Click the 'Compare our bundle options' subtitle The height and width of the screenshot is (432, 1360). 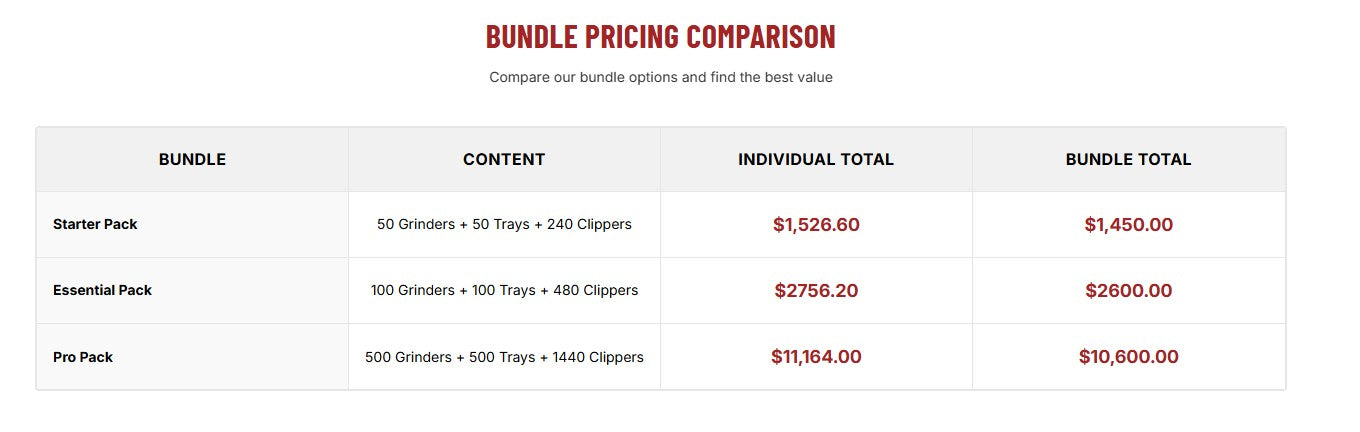(x=660, y=77)
